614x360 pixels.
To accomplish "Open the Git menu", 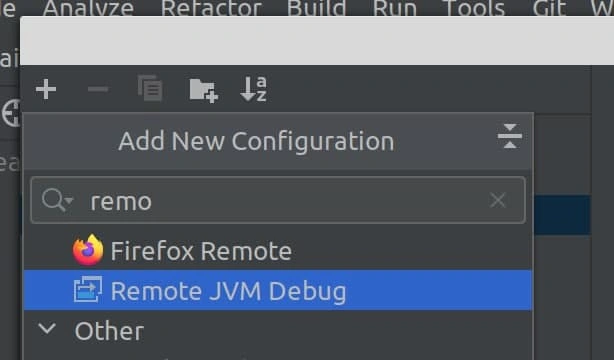I will pyautogui.click(x=549, y=8).
